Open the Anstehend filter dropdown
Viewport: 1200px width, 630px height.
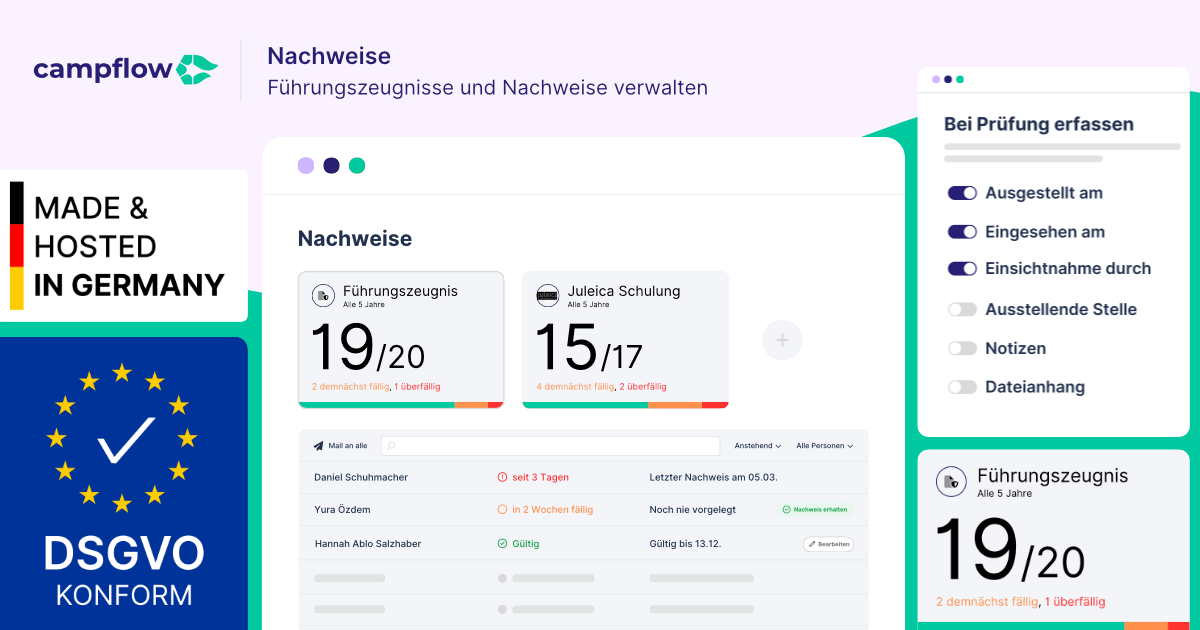(758, 446)
